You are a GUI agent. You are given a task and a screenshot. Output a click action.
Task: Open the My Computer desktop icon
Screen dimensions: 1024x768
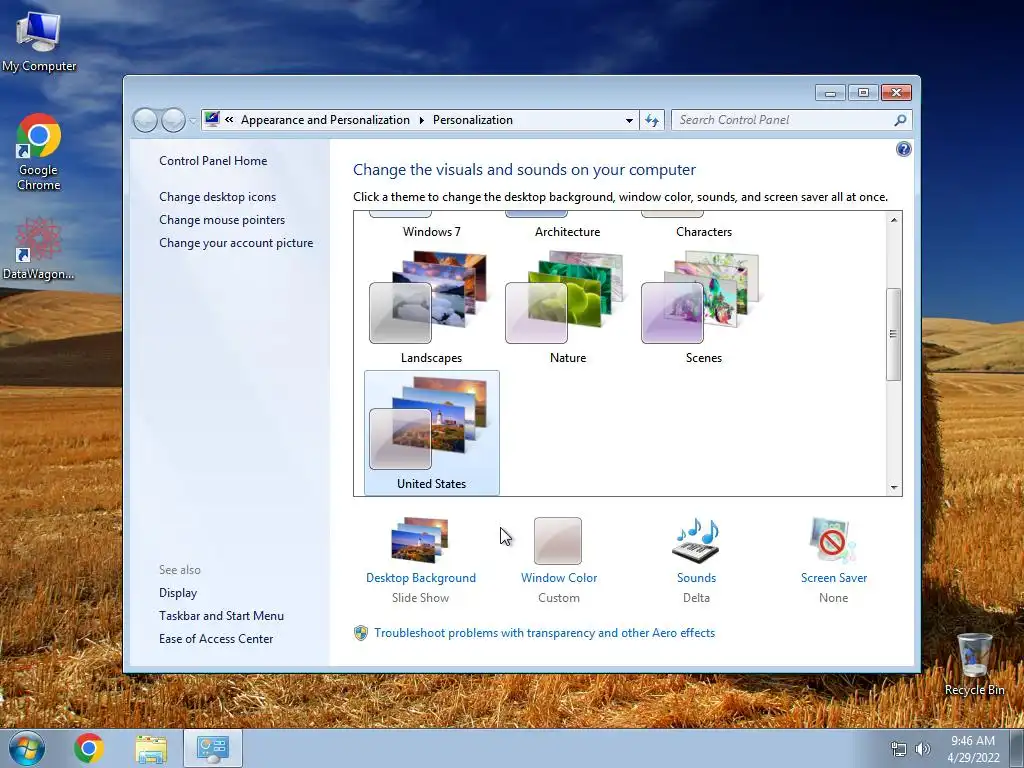[39, 40]
